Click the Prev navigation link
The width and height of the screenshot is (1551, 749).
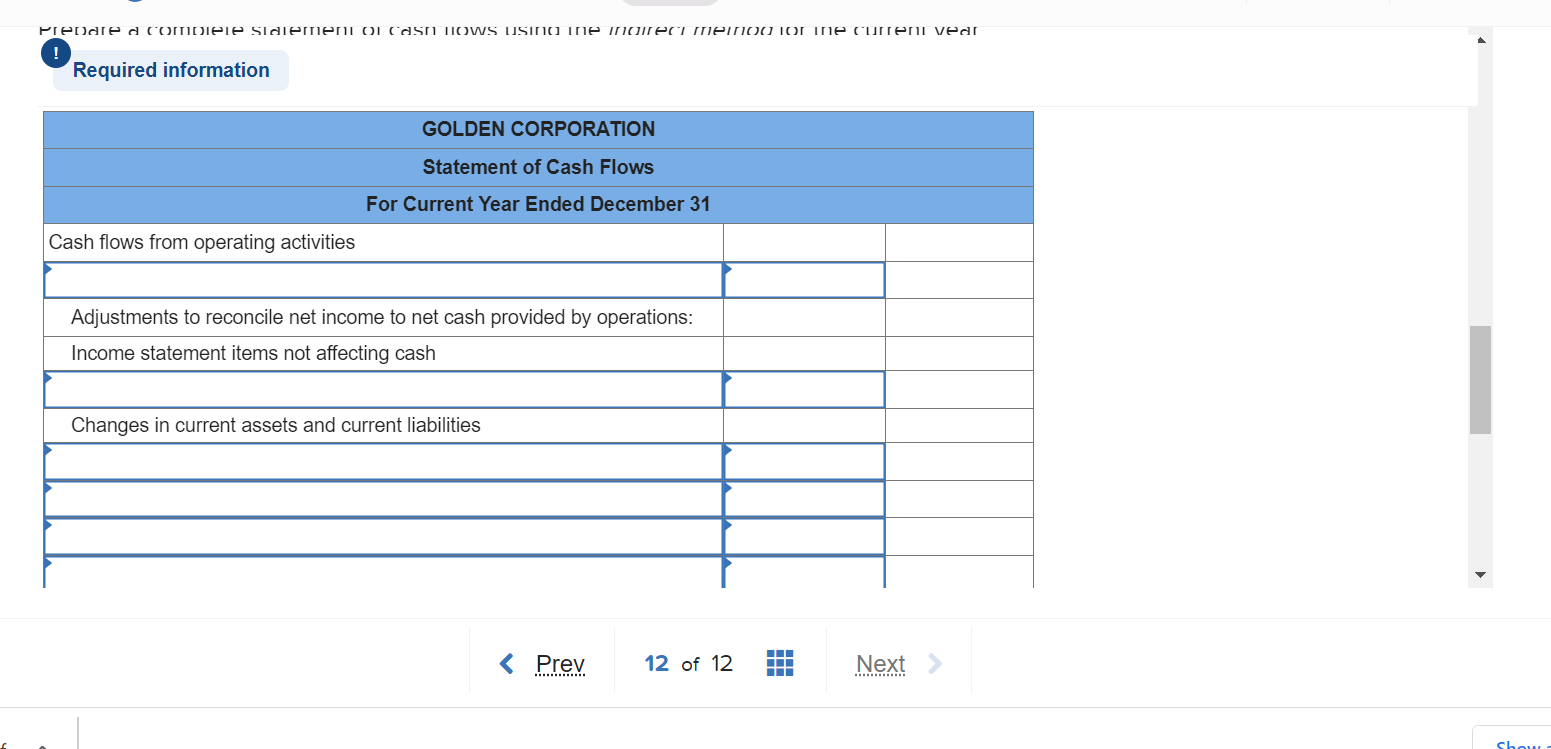coord(559,663)
